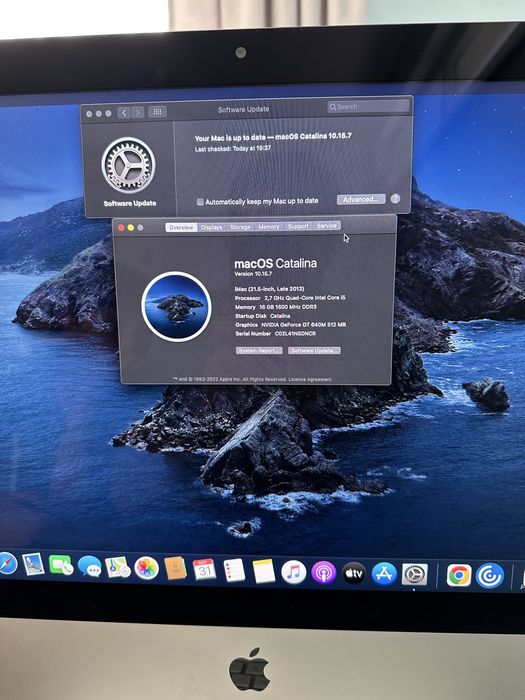The height and width of the screenshot is (700, 525).
Task: Open System Preferences from the Dock
Action: click(x=415, y=575)
